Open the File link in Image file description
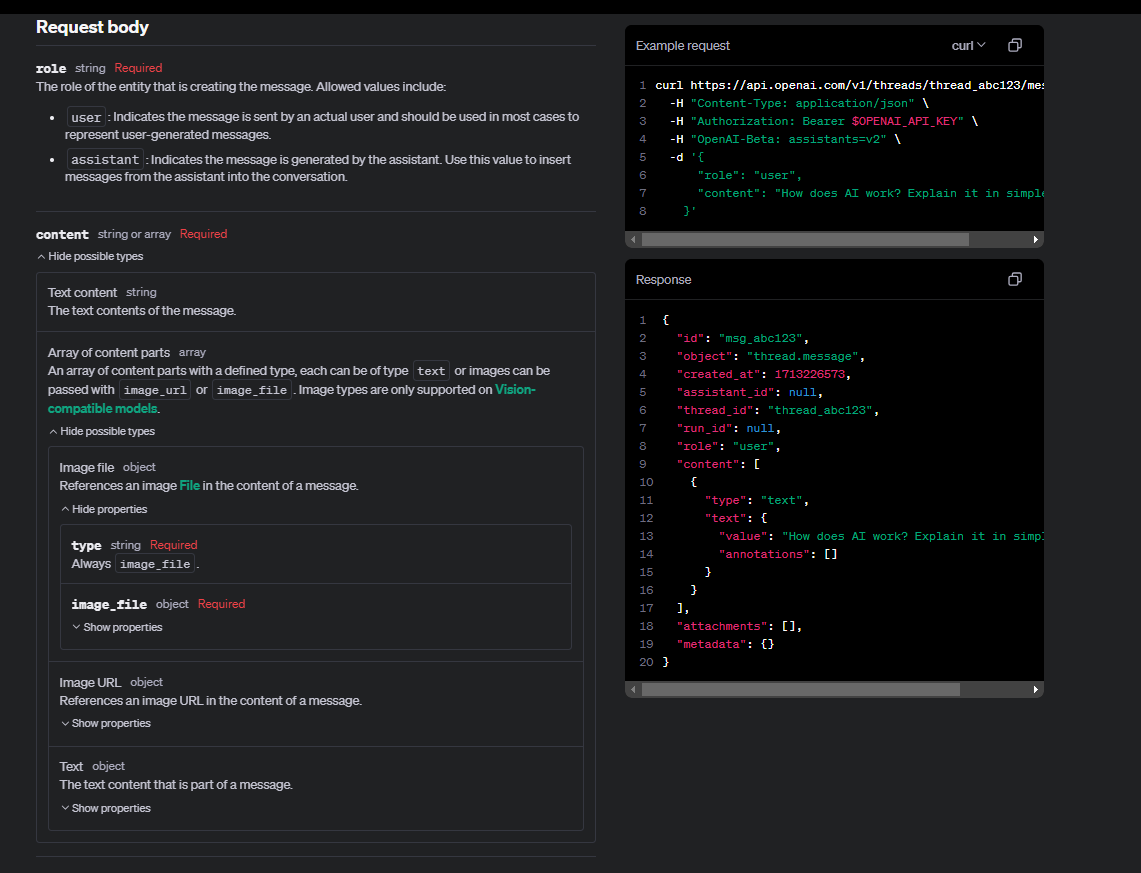This screenshot has height=873, width=1141. coord(189,485)
